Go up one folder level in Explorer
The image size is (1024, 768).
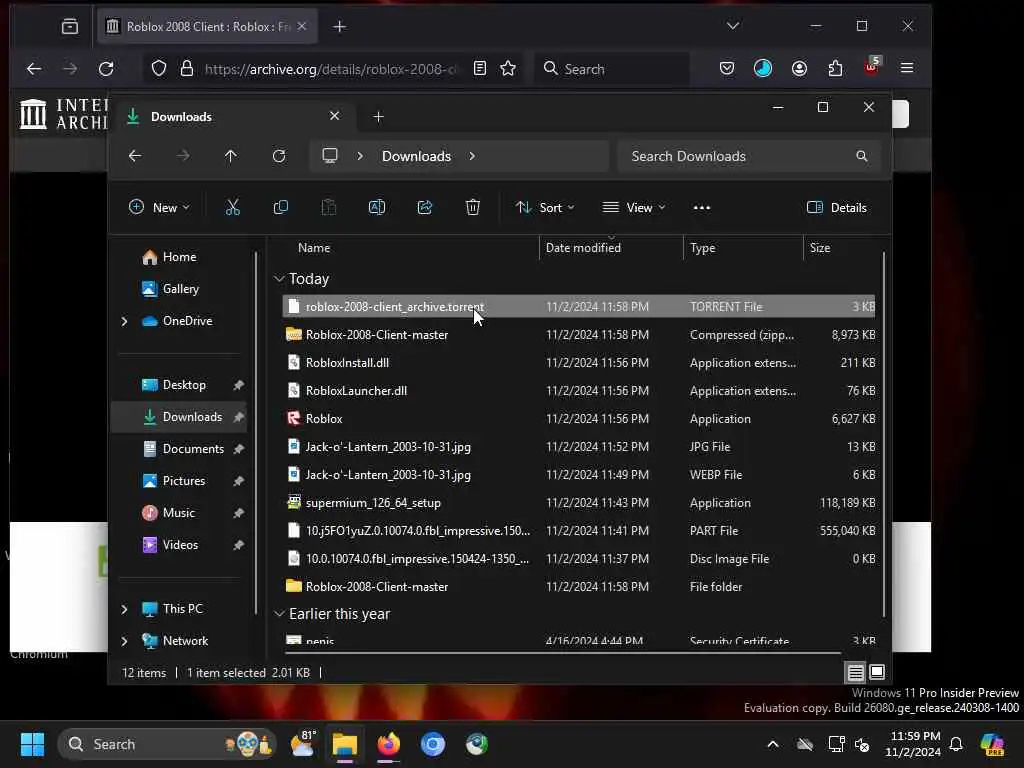click(231, 156)
